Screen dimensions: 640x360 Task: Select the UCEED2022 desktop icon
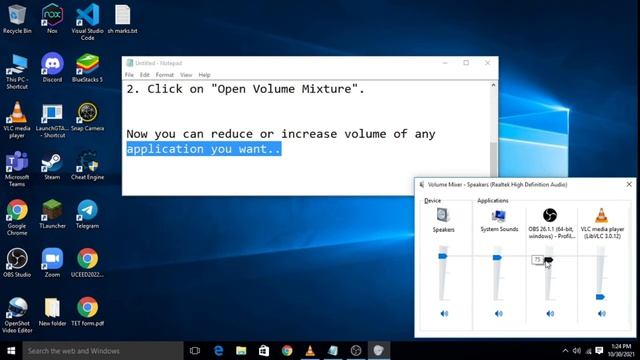click(87, 263)
